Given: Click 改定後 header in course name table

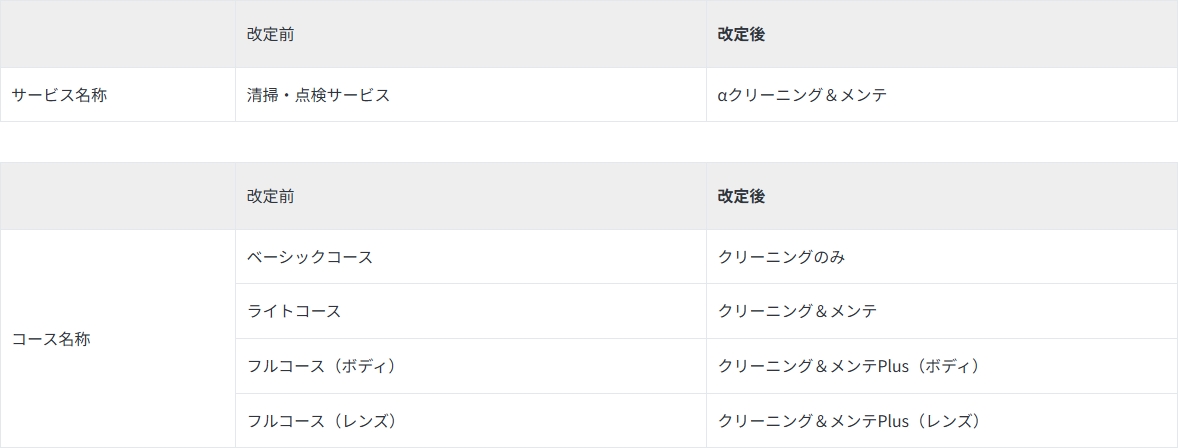Looking at the screenshot, I should point(741,196).
